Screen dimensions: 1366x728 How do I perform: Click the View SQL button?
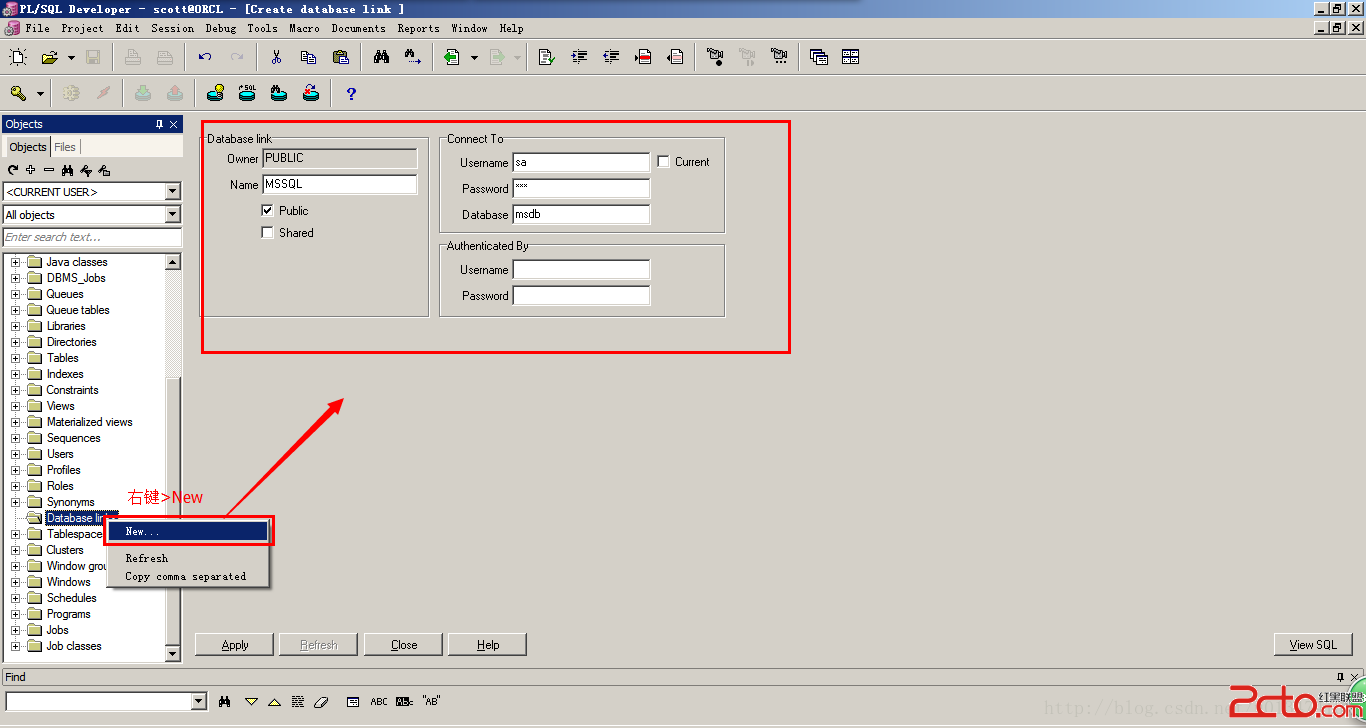(1313, 645)
